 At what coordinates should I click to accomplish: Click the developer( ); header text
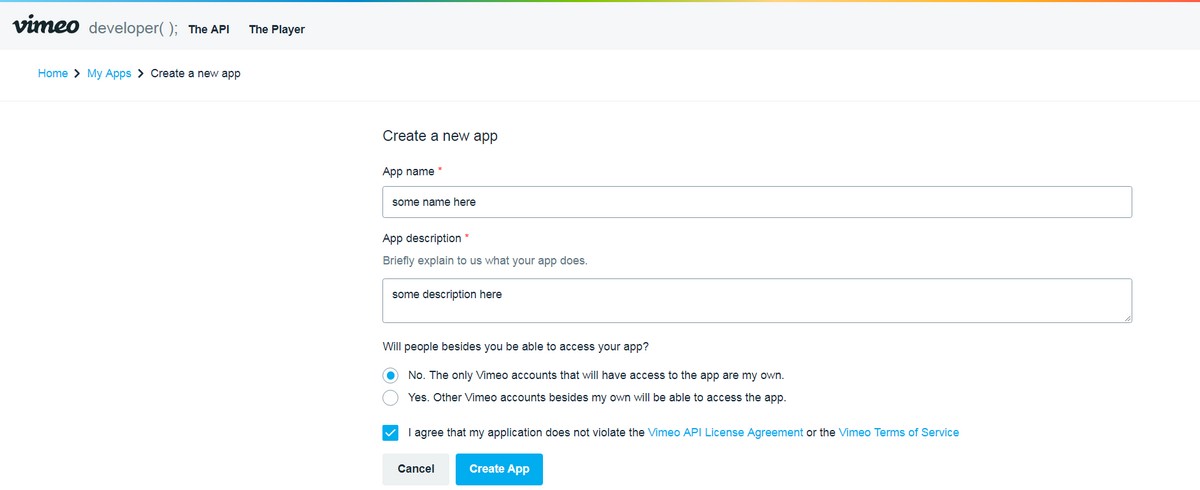coord(133,29)
